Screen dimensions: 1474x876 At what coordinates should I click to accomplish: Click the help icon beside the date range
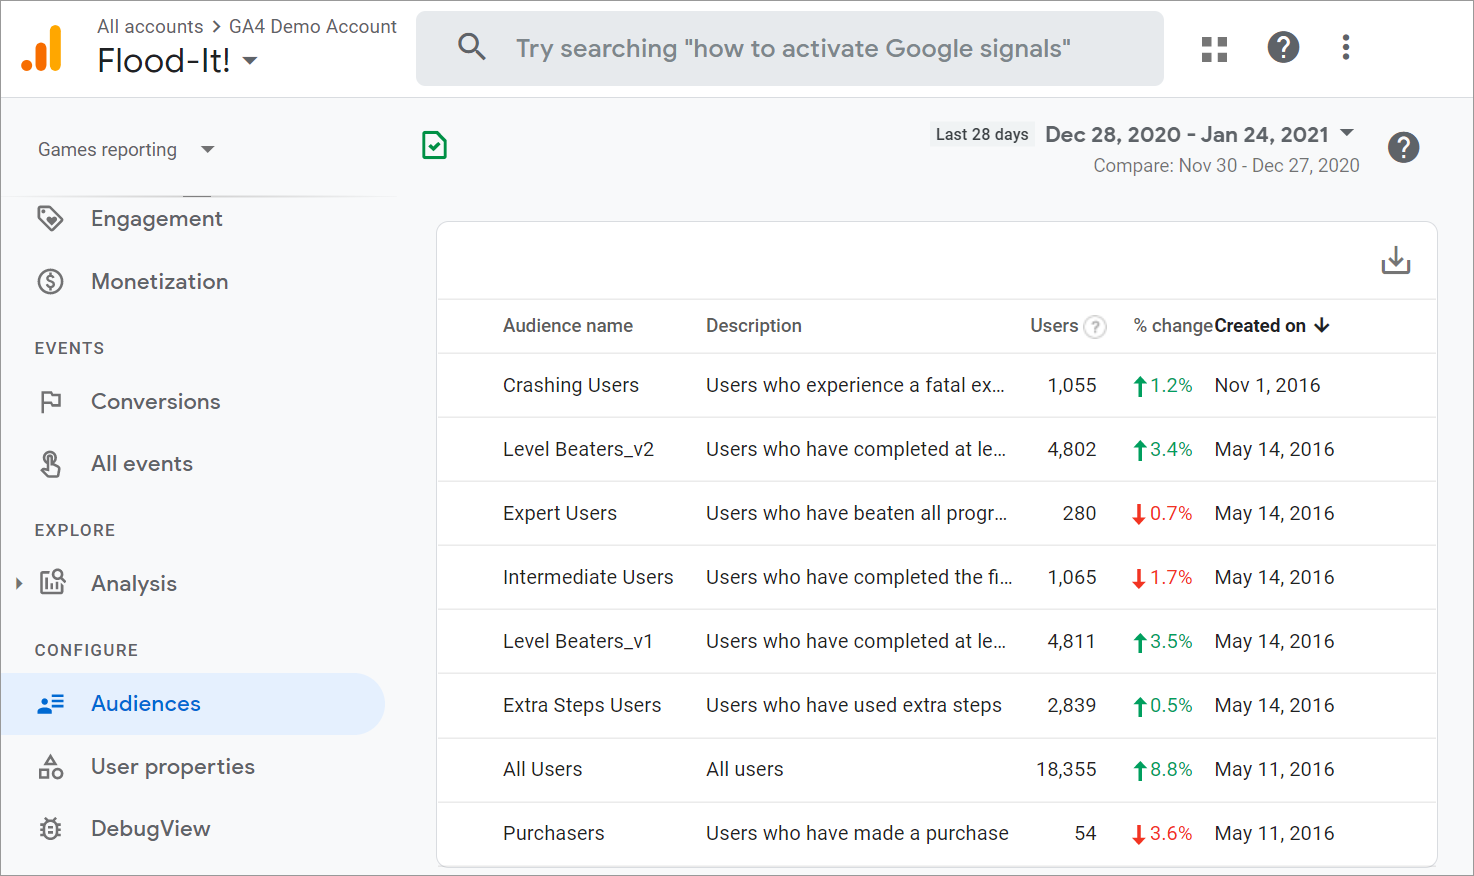pyautogui.click(x=1403, y=148)
